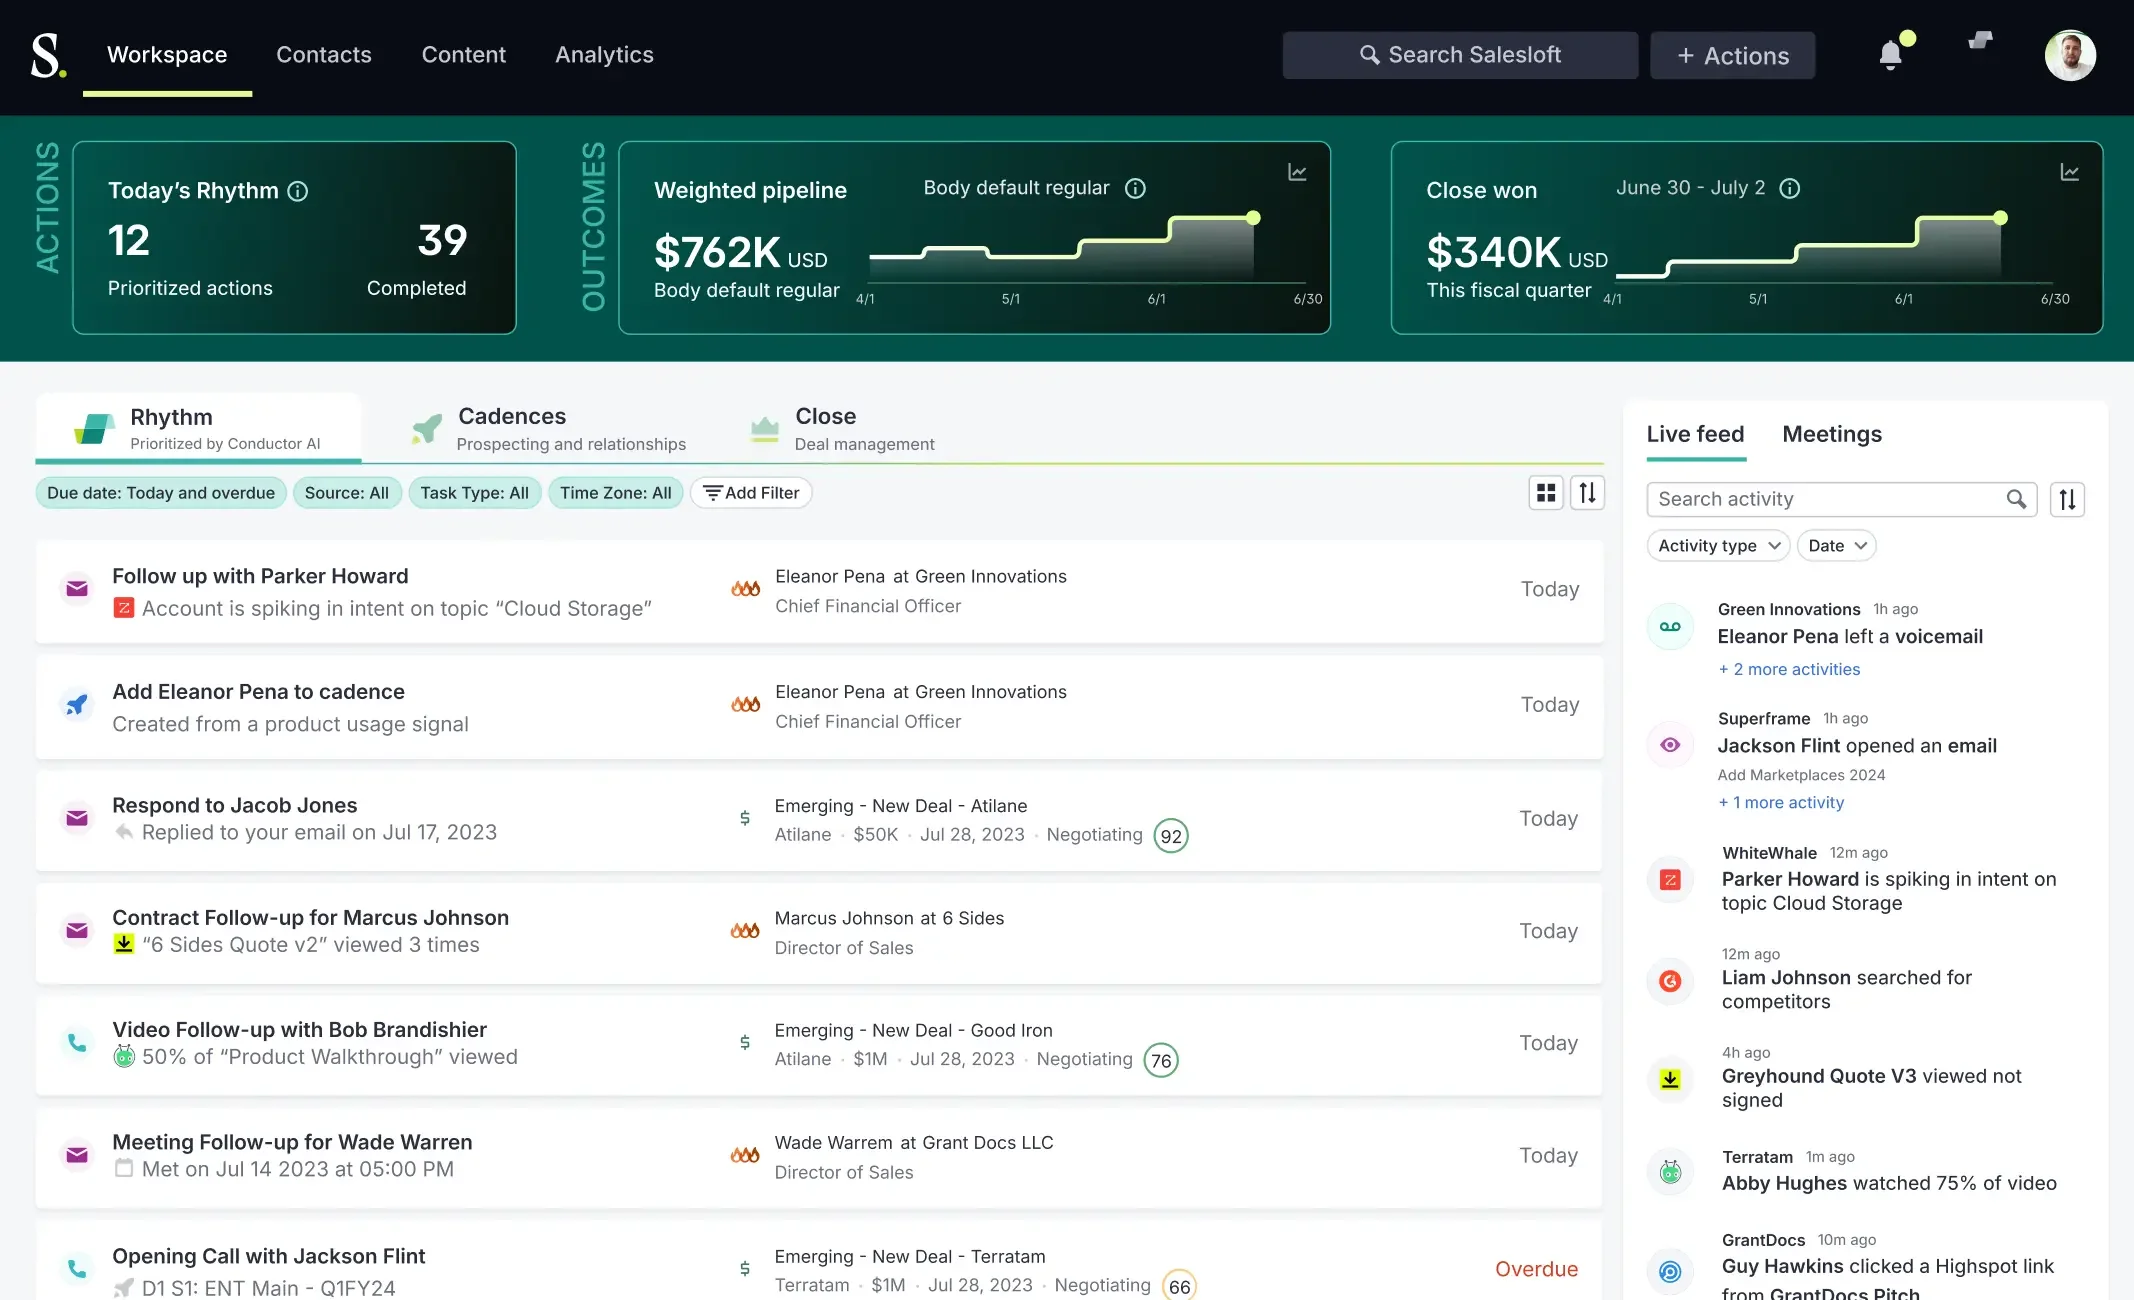Image resolution: width=2134 pixels, height=1300 pixels.
Task: Click the Add Filter button
Action: pyautogui.click(x=751, y=493)
